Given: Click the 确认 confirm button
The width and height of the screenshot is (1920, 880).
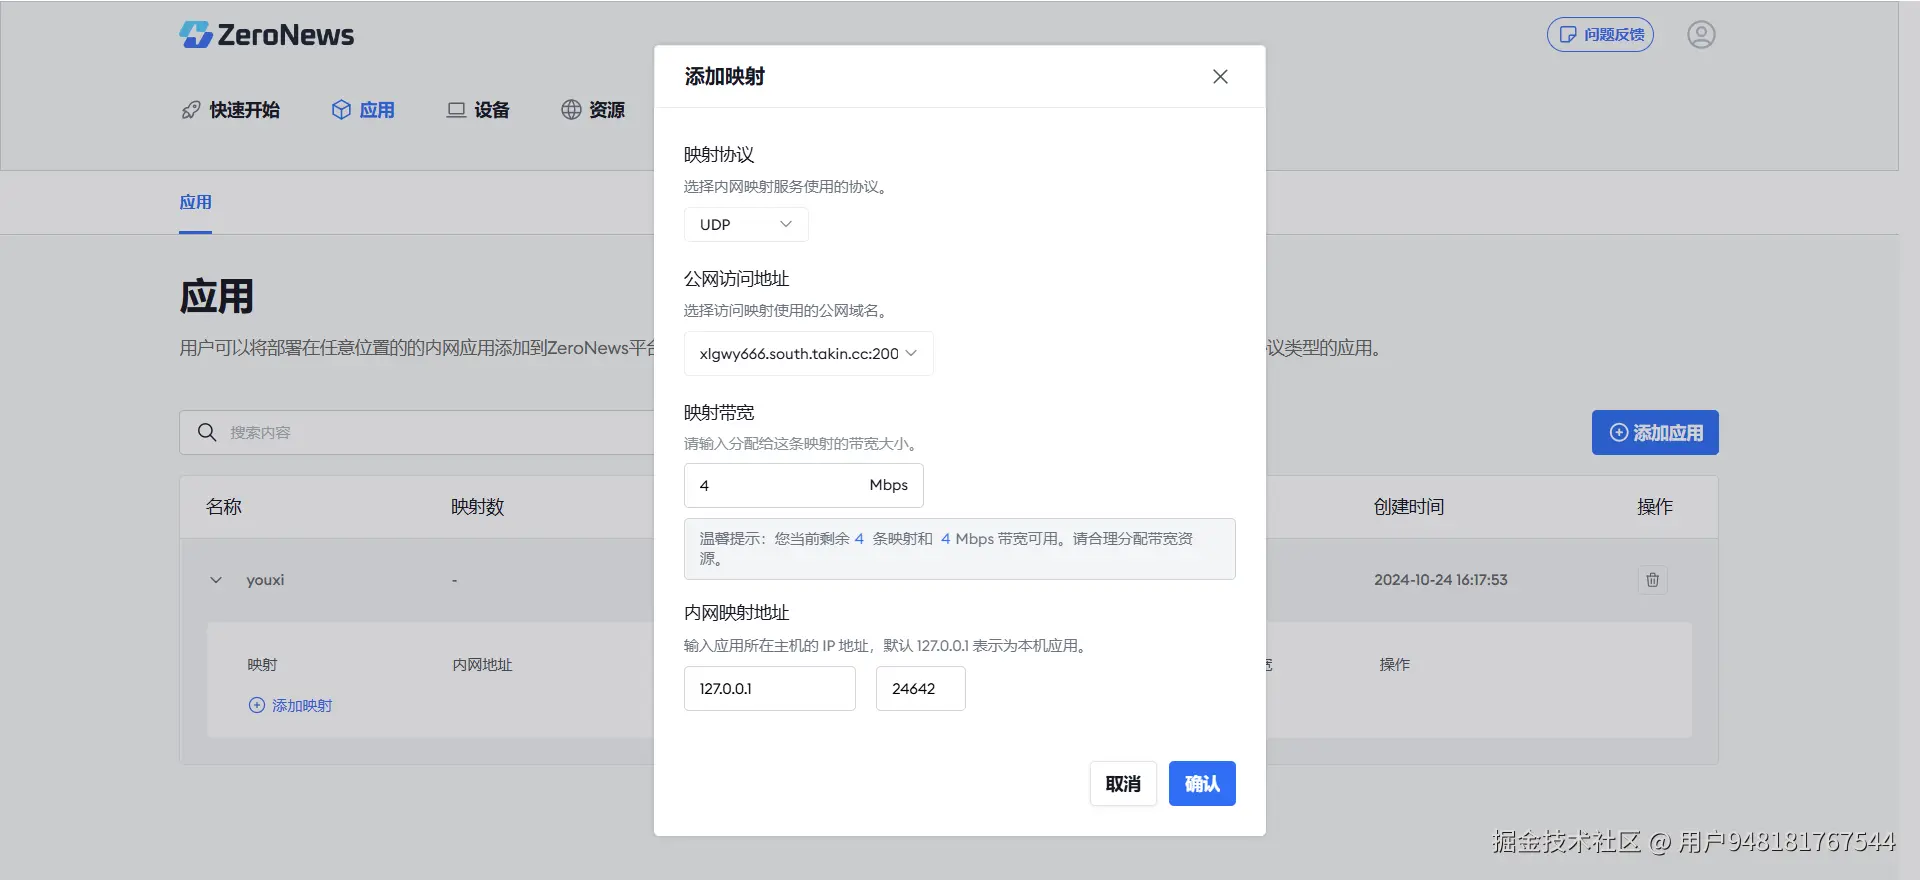Looking at the screenshot, I should (x=1202, y=784).
